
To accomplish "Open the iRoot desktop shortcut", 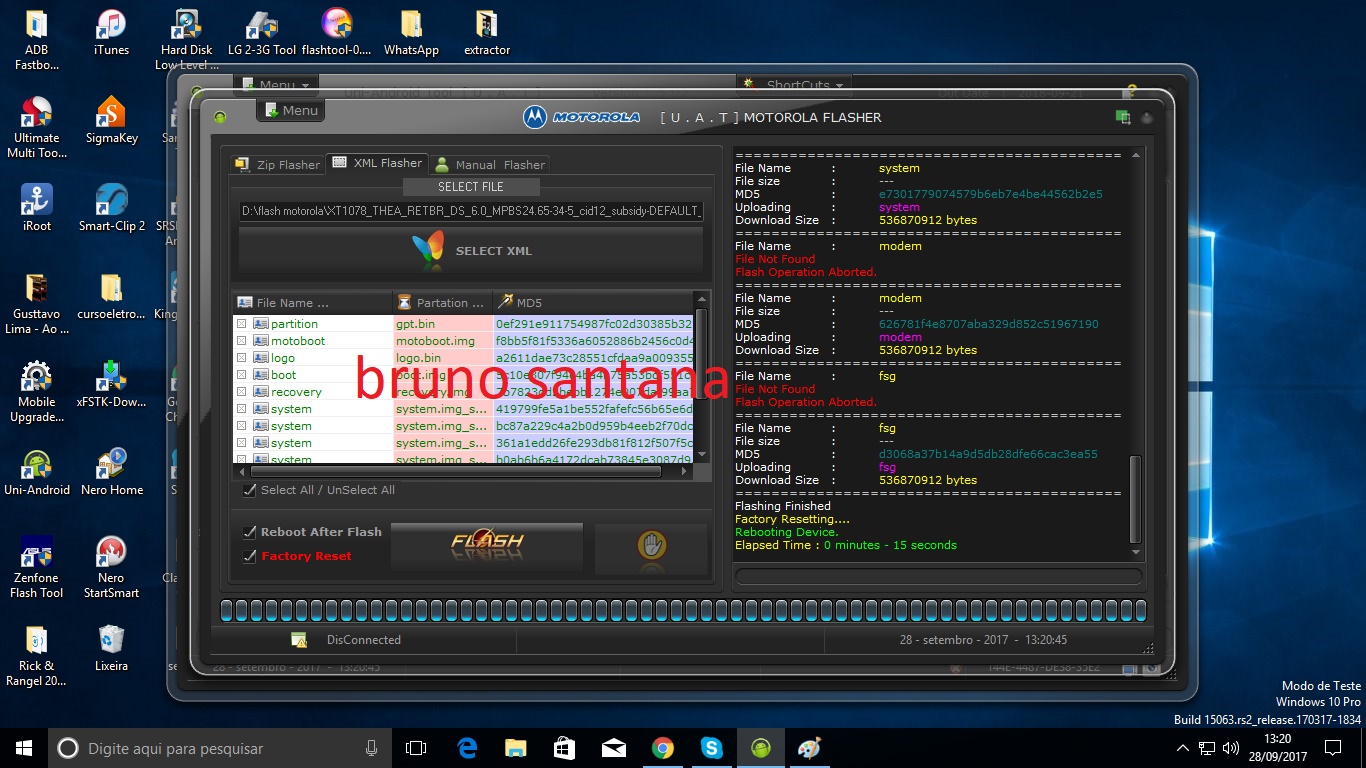I will [x=36, y=208].
